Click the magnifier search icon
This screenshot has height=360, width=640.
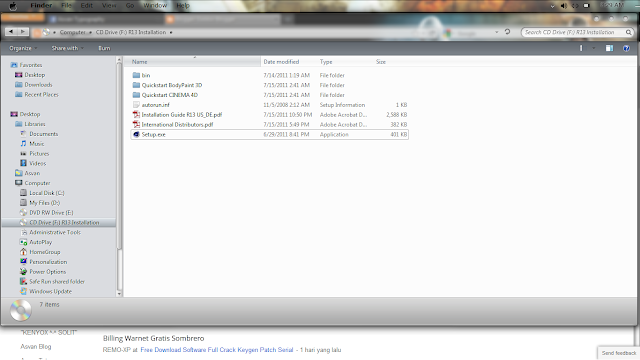(629, 32)
